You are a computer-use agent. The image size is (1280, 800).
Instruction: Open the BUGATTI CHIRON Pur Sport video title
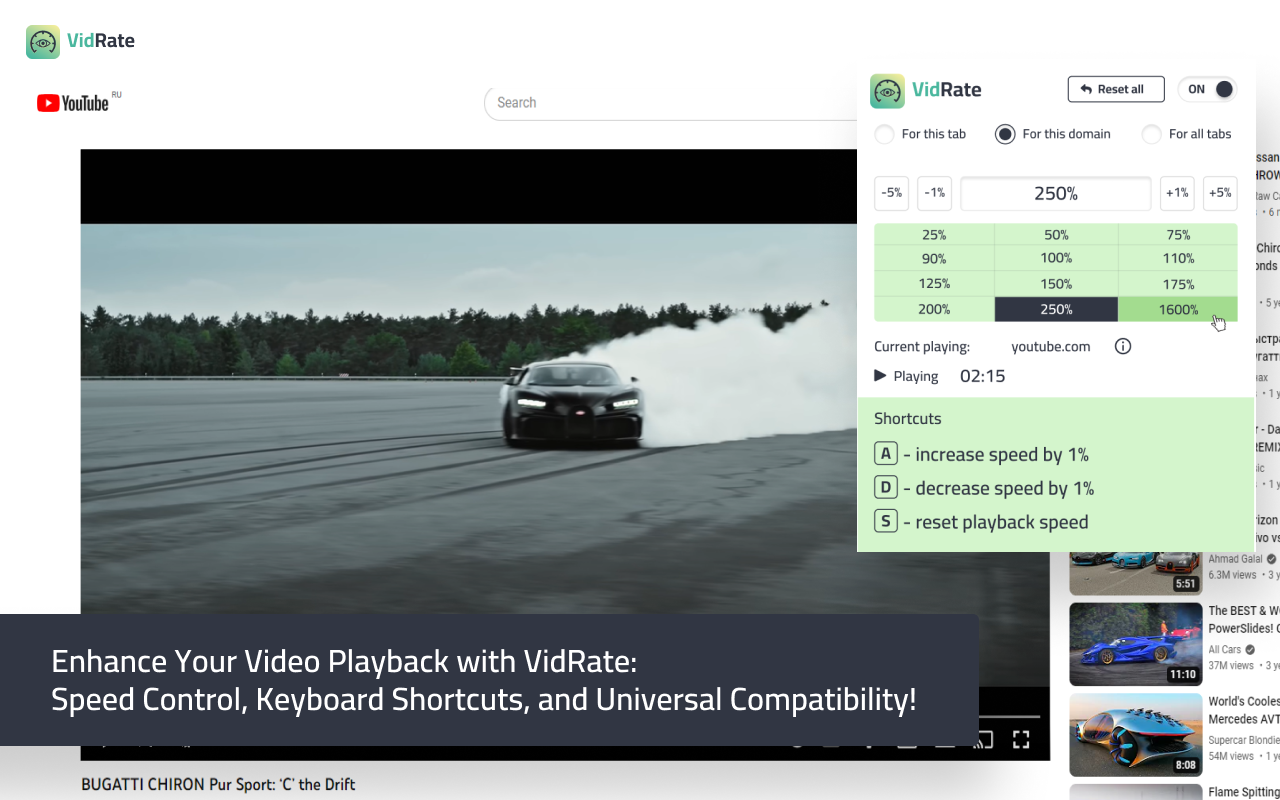pyautogui.click(x=219, y=784)
